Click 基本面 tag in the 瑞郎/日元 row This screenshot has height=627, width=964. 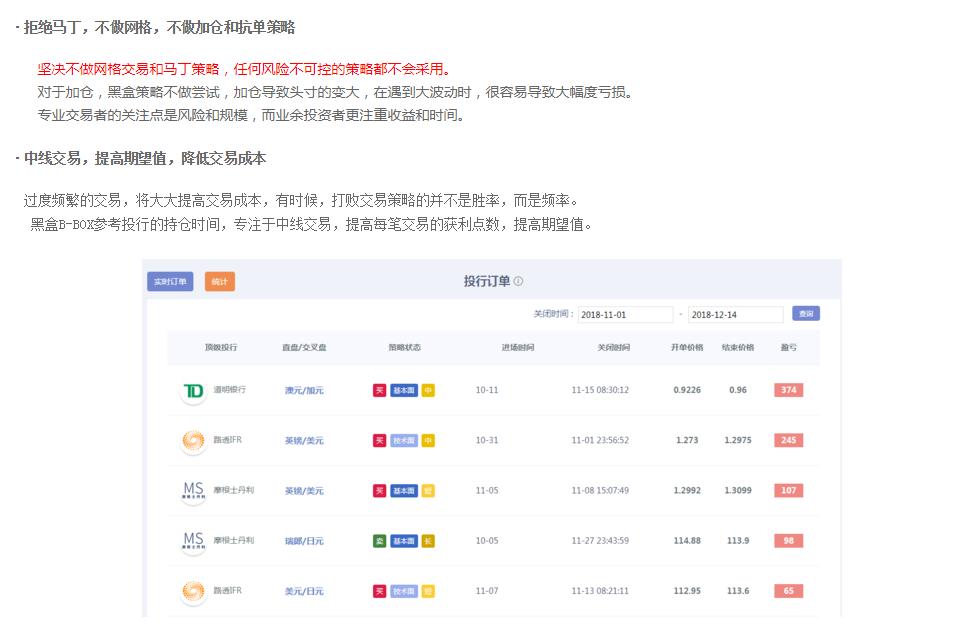[x=403, y=541]
